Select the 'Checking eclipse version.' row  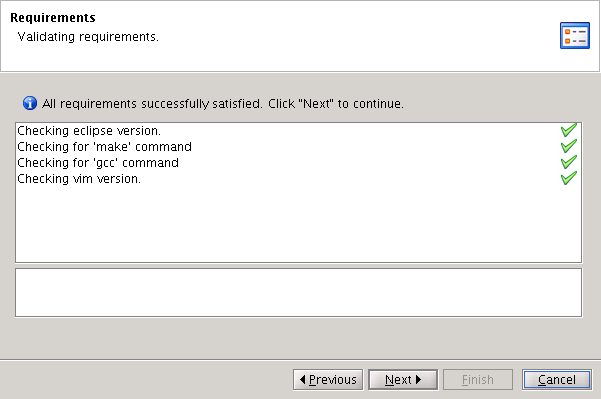298,131
